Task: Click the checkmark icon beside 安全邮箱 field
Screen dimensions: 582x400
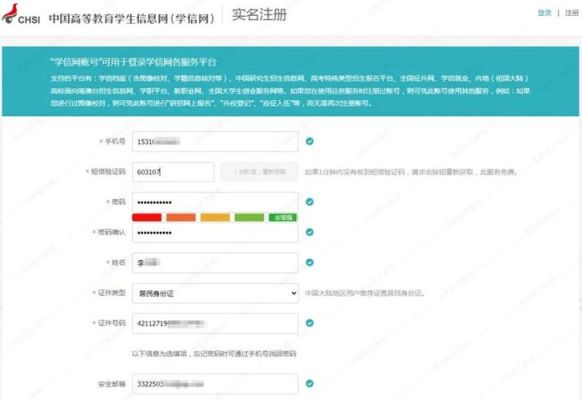Action: pyautogui.click(x=310, y=383)
